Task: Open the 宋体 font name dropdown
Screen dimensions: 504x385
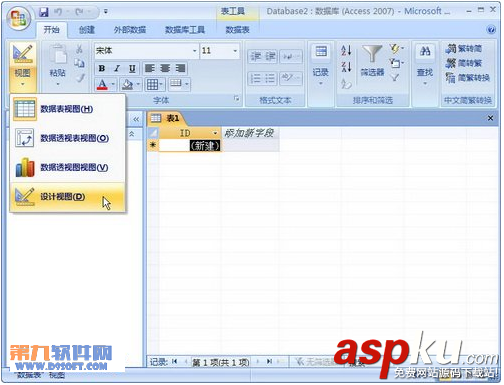Action: tap(195, 51)
